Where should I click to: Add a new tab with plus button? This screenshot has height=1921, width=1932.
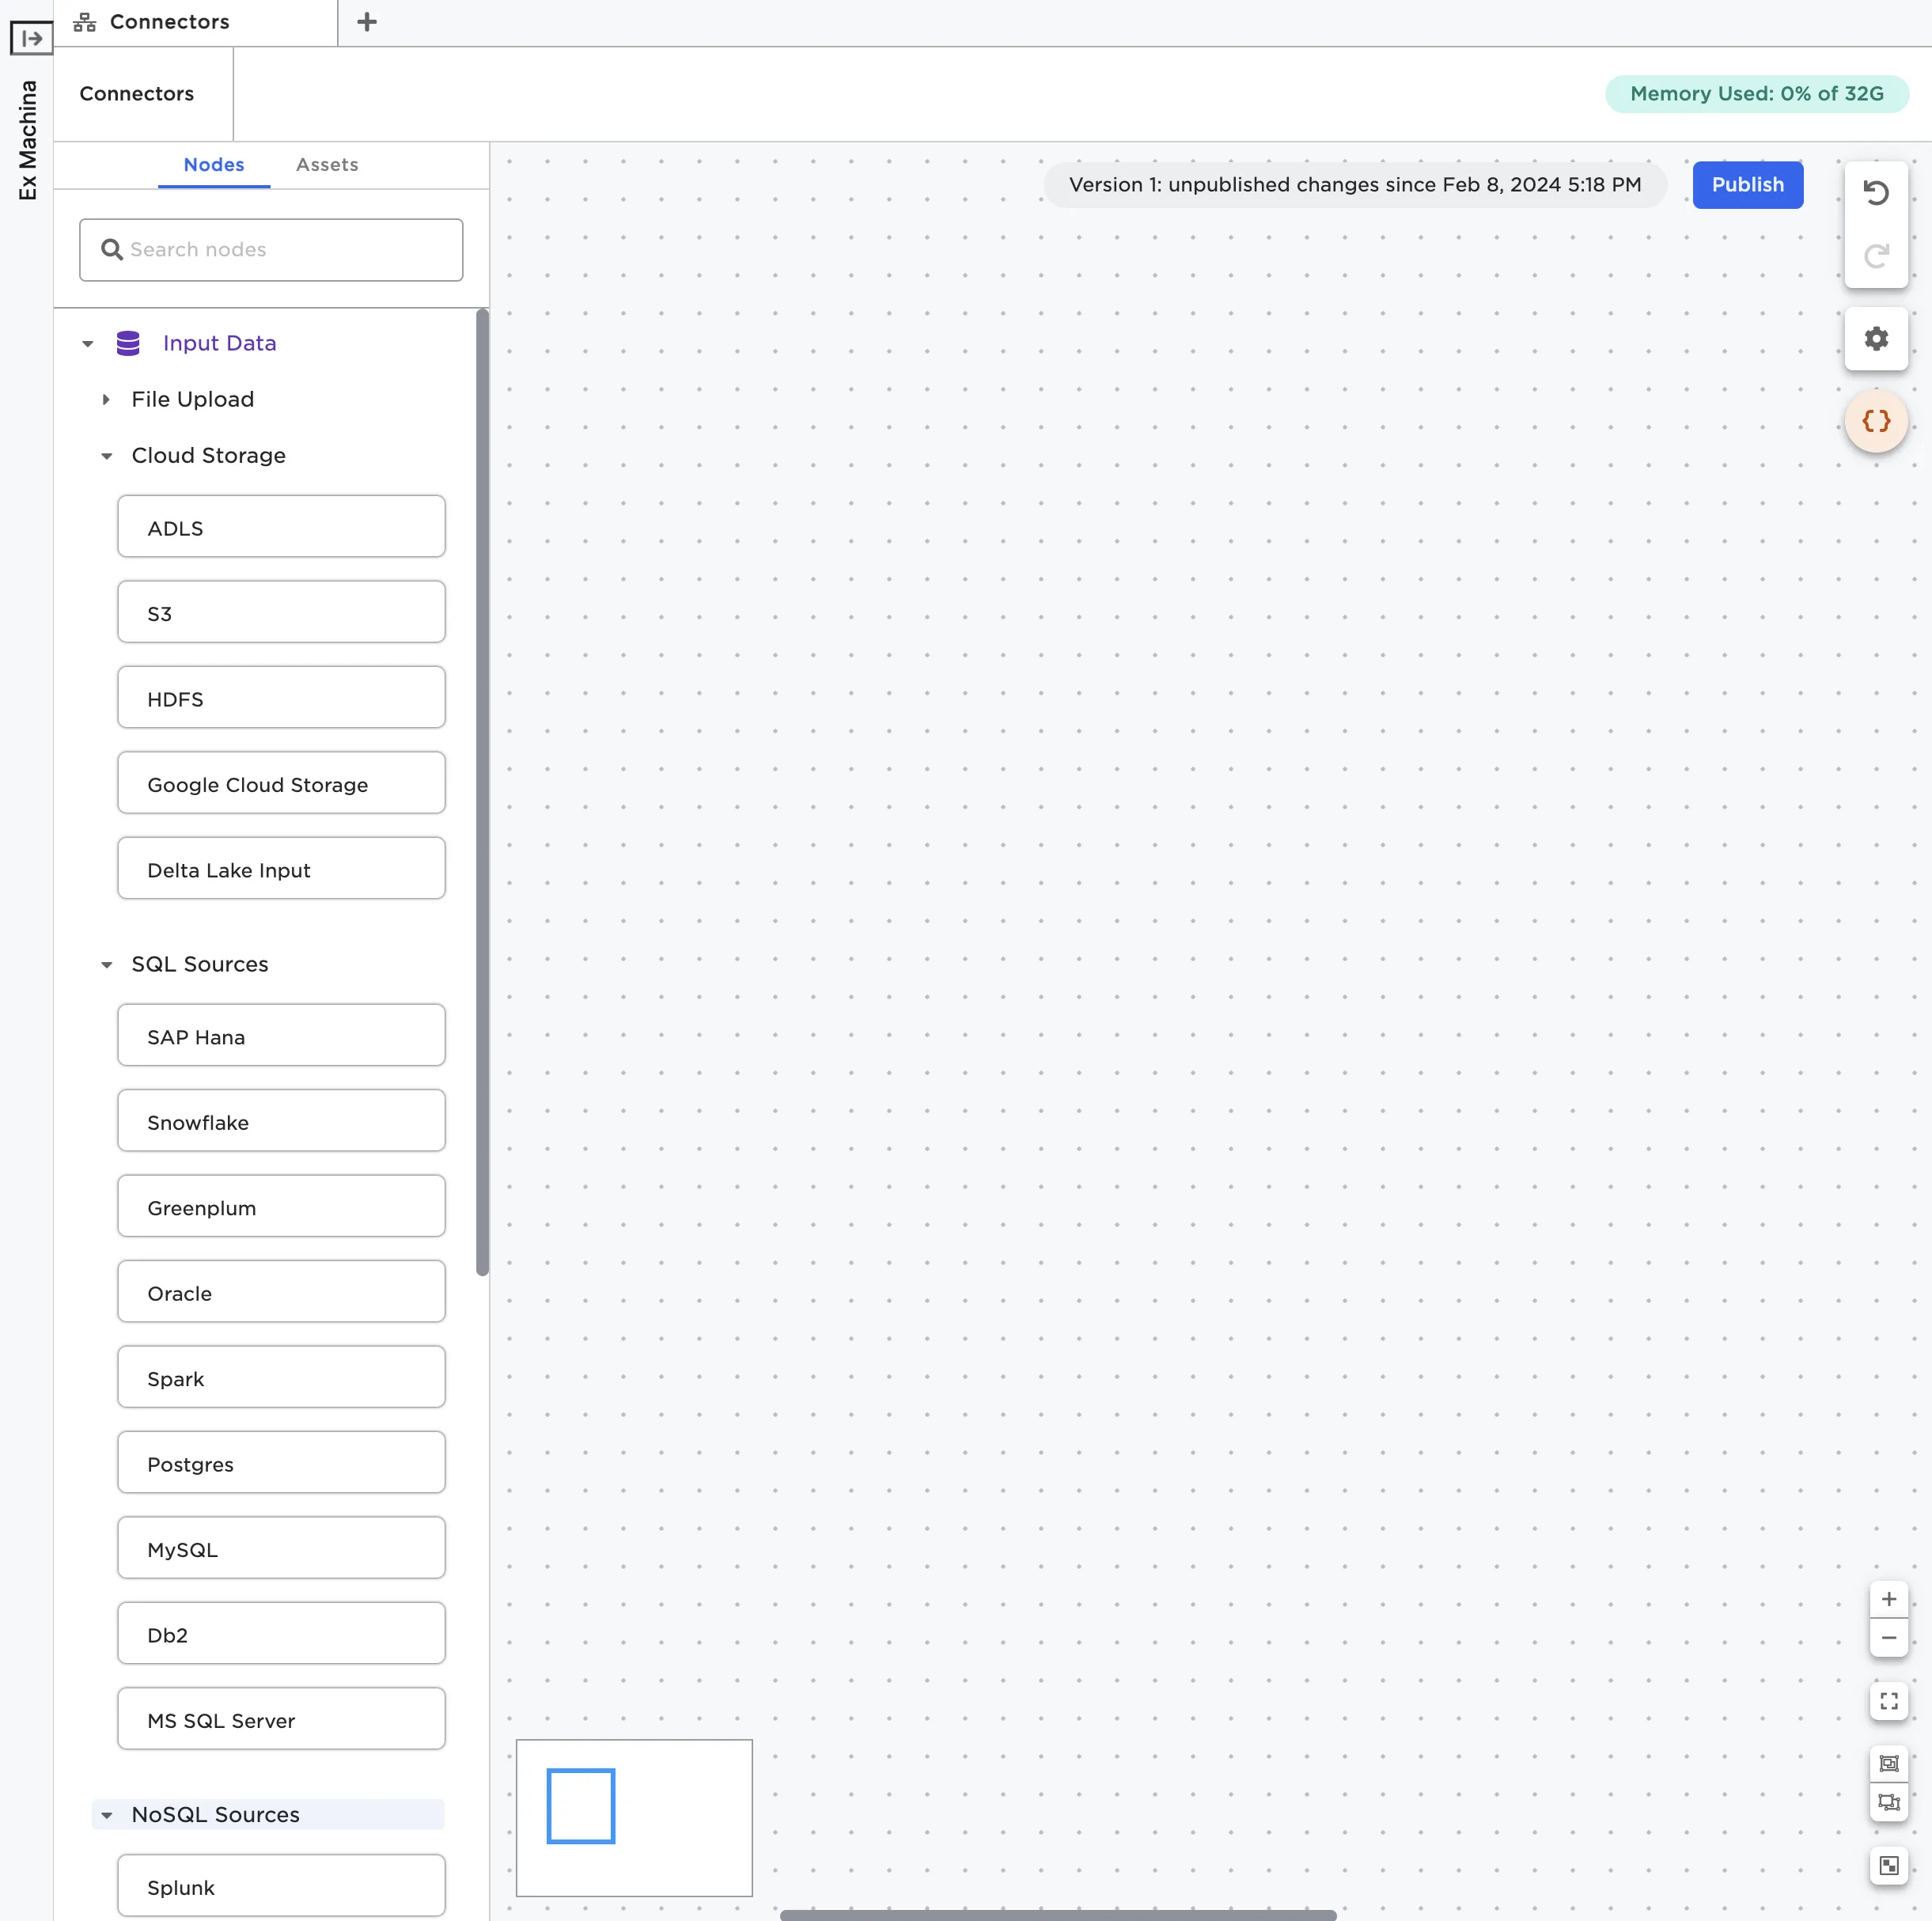click(367, 22)
